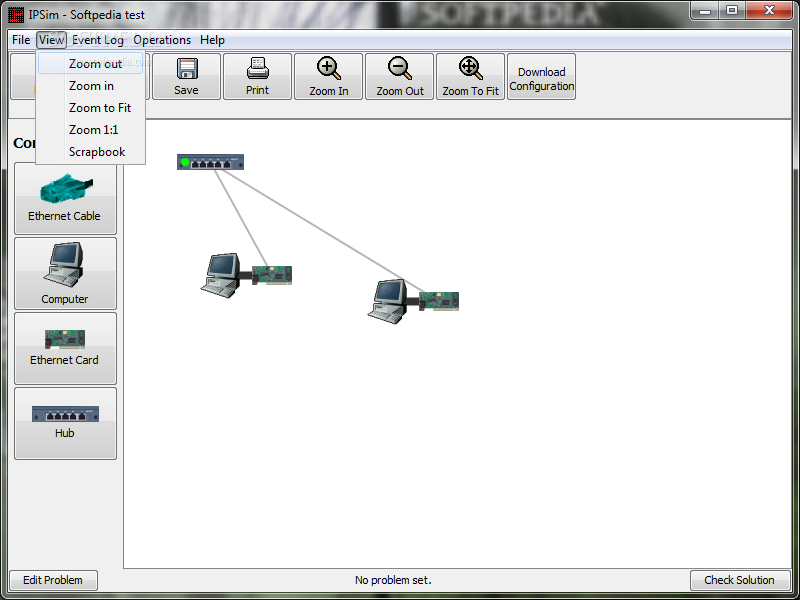
Task: Click the Check Solution button
Action: 739,580
